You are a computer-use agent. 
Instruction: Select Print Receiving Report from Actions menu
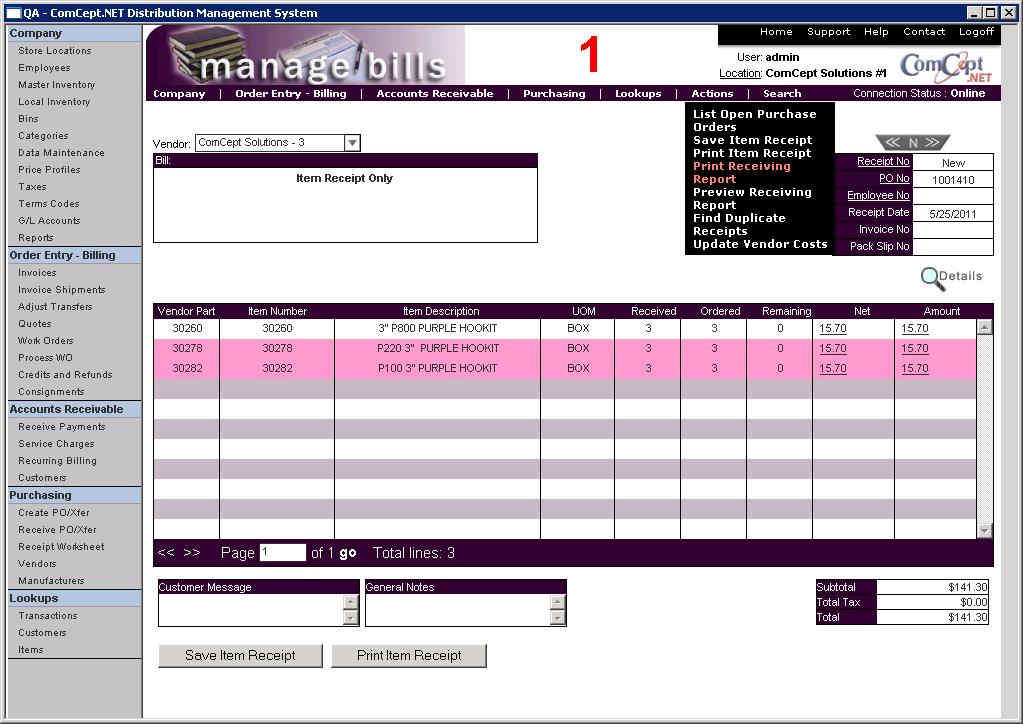741,172
